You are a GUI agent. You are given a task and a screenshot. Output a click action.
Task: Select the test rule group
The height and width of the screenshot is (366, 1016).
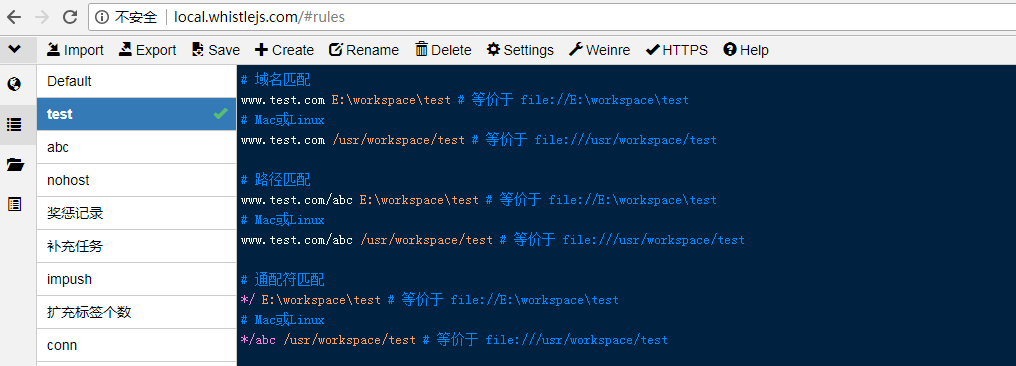(x=137, y=114)
